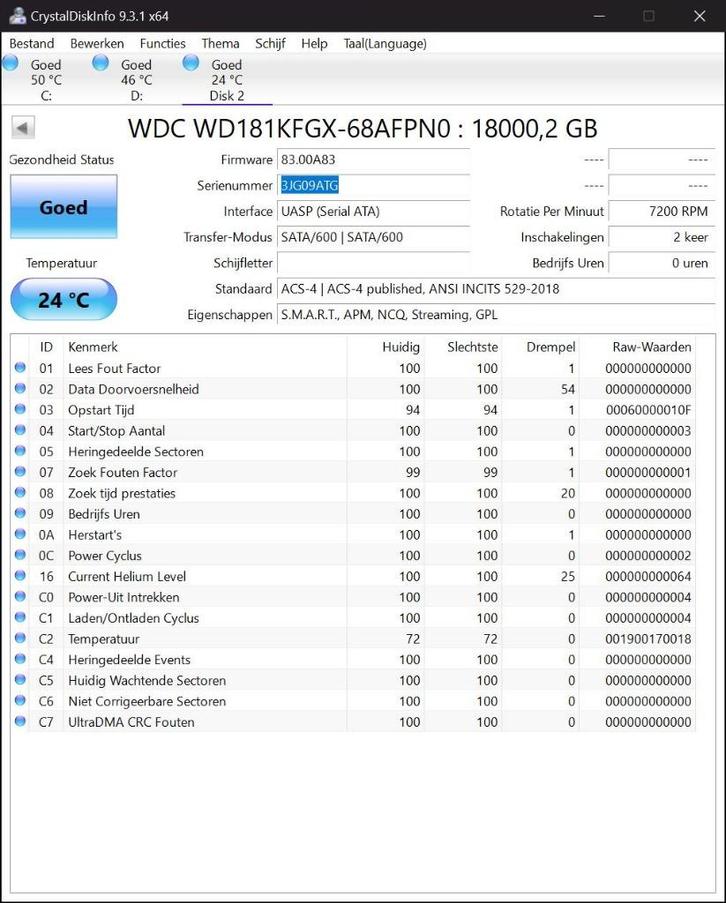Viewport: 726px width, 903px height.
Task: Click the Drempel column header
Action: (x=541, y=347)
